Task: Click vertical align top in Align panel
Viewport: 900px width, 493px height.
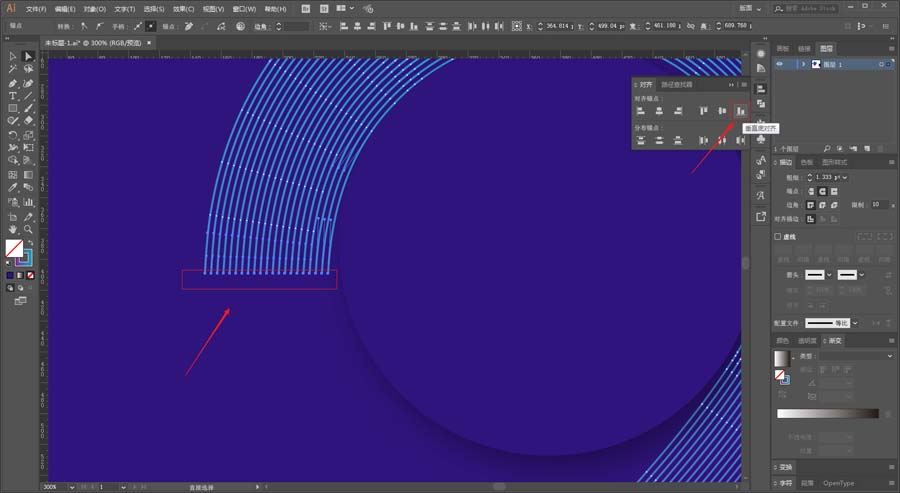Action: pos(703,111)
